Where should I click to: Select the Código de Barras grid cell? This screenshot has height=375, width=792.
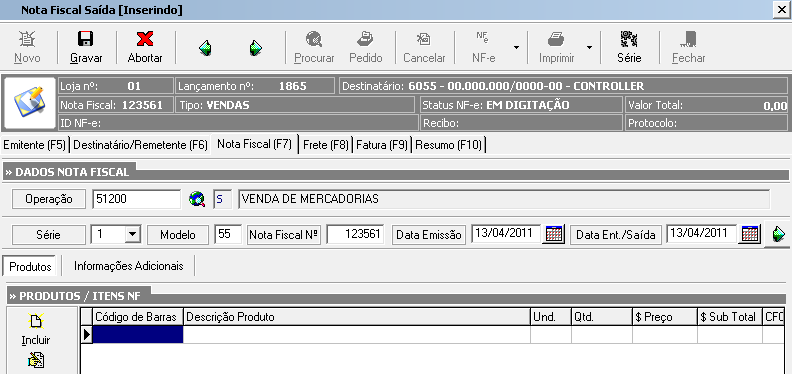(x=138, y=335)
